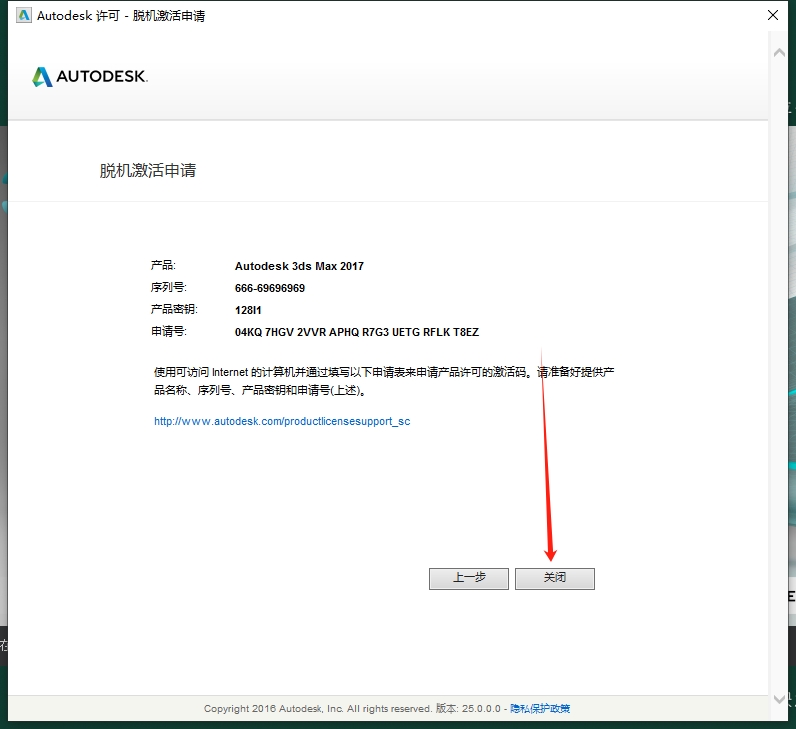Screen dimensions: 796x729
Task: Click the AUTODESK logo in the header
Action: (x=90, y=77)
